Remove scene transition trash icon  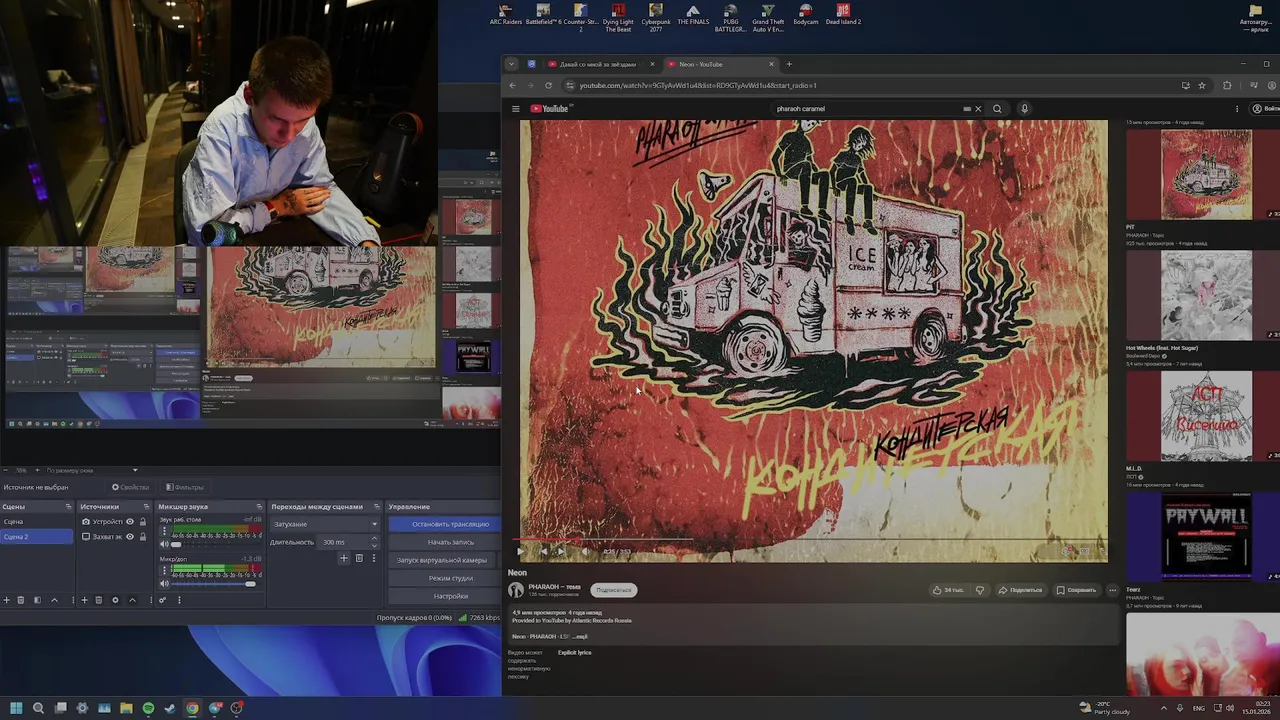point(359,558)
